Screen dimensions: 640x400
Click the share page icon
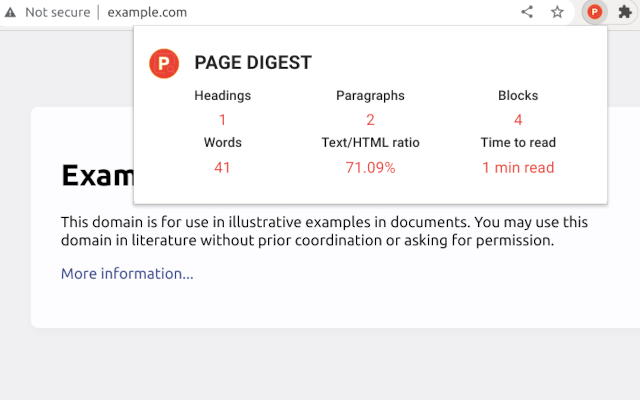point(527,12)
